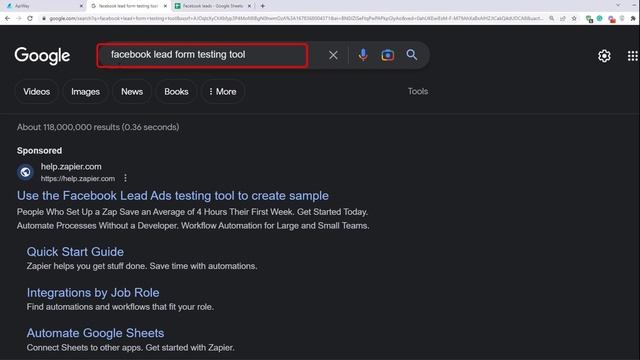Open a new browser tab

(x=262, y=6)
